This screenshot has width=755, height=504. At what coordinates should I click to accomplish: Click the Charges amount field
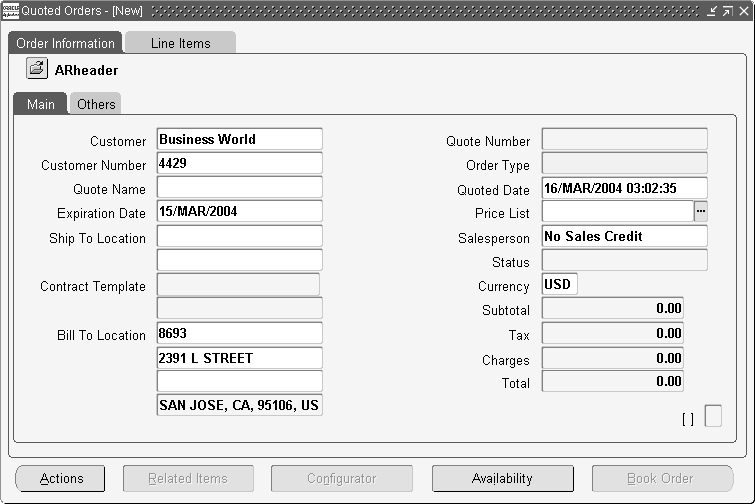pyautogui.click(x=612, y=358)
